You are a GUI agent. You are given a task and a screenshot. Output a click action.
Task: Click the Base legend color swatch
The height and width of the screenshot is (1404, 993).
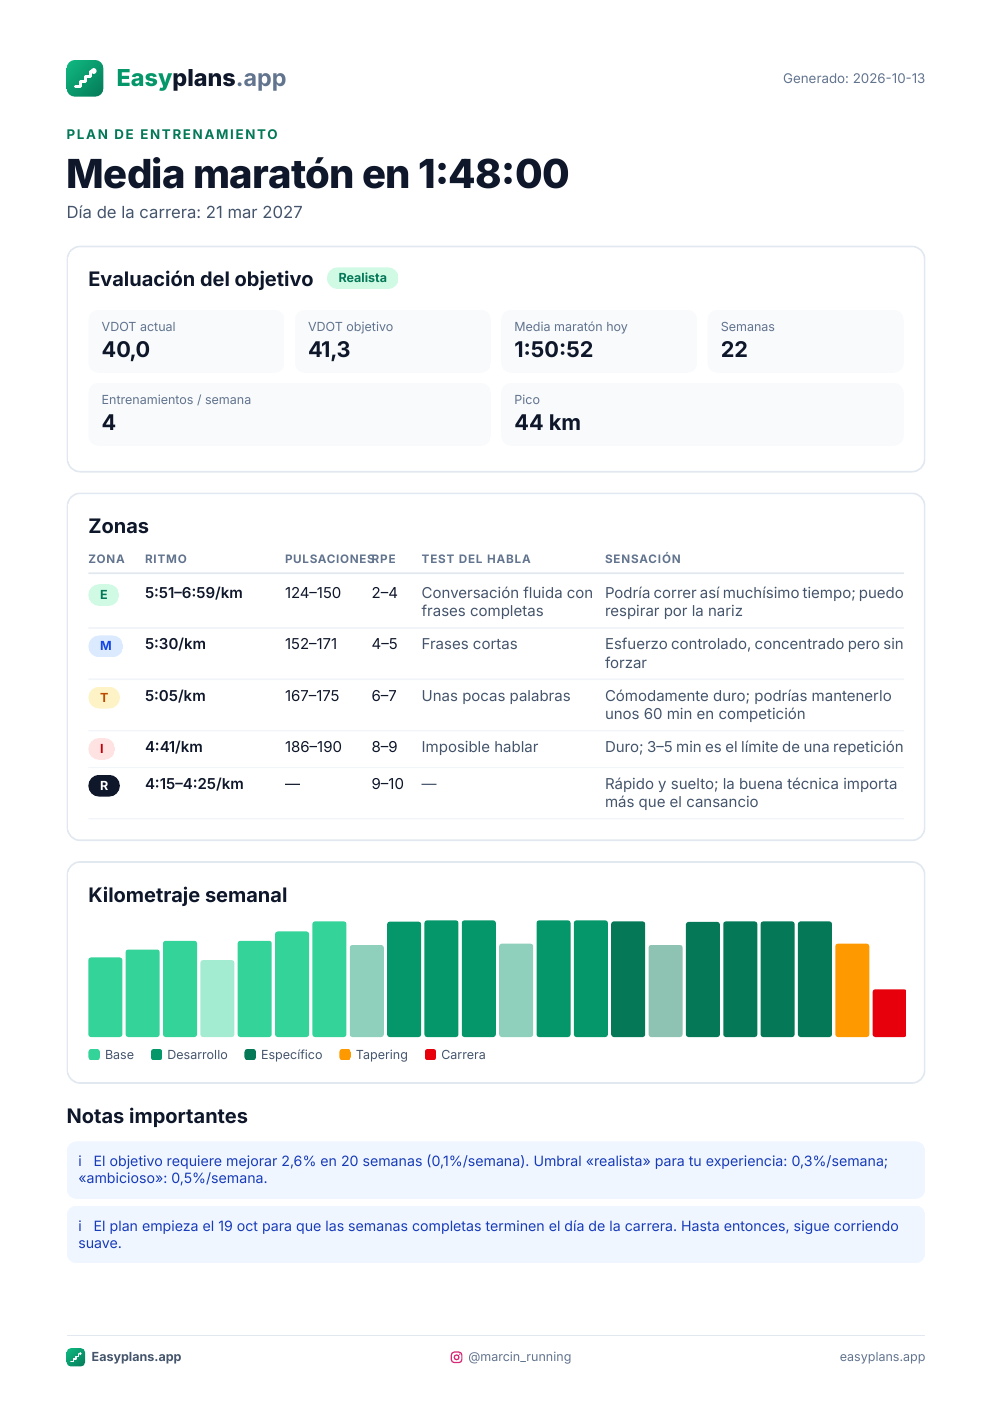tap(94, 1054)
